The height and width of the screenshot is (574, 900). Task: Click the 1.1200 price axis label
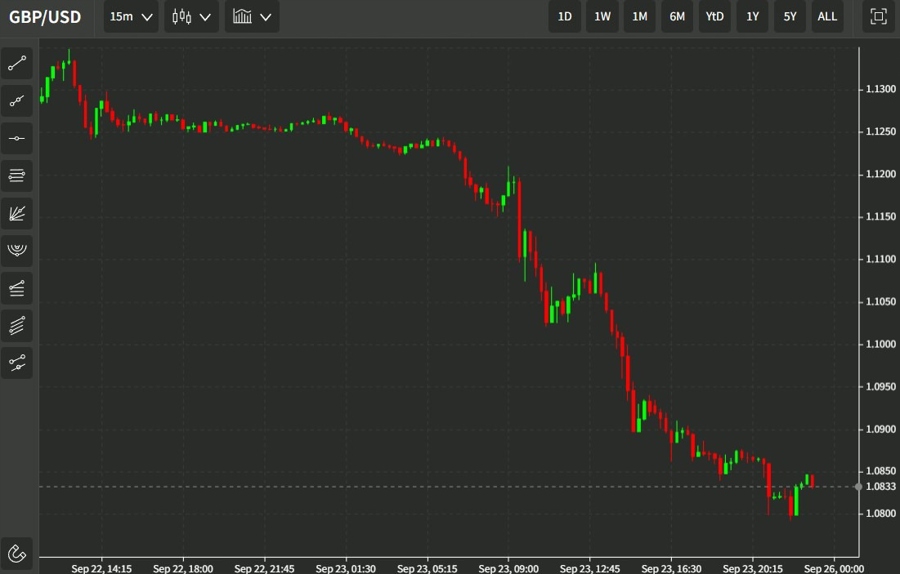(880, 174)
